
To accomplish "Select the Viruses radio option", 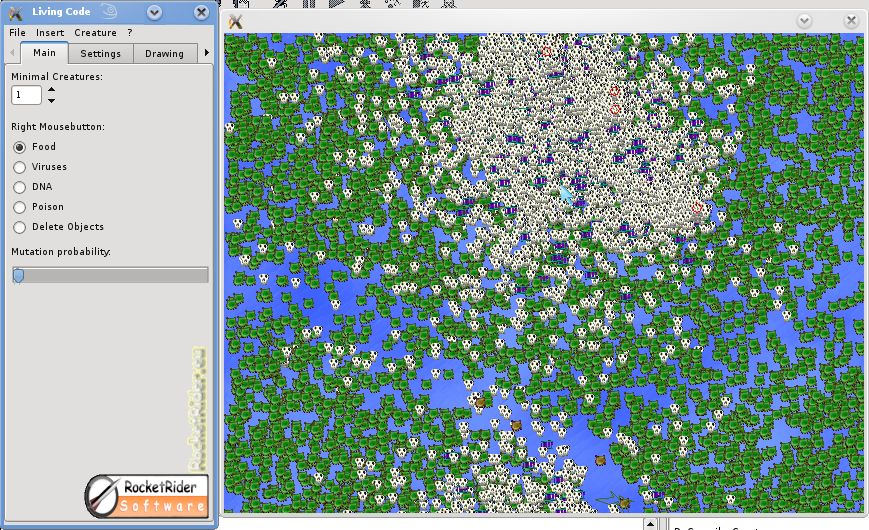I will point(19,167).
